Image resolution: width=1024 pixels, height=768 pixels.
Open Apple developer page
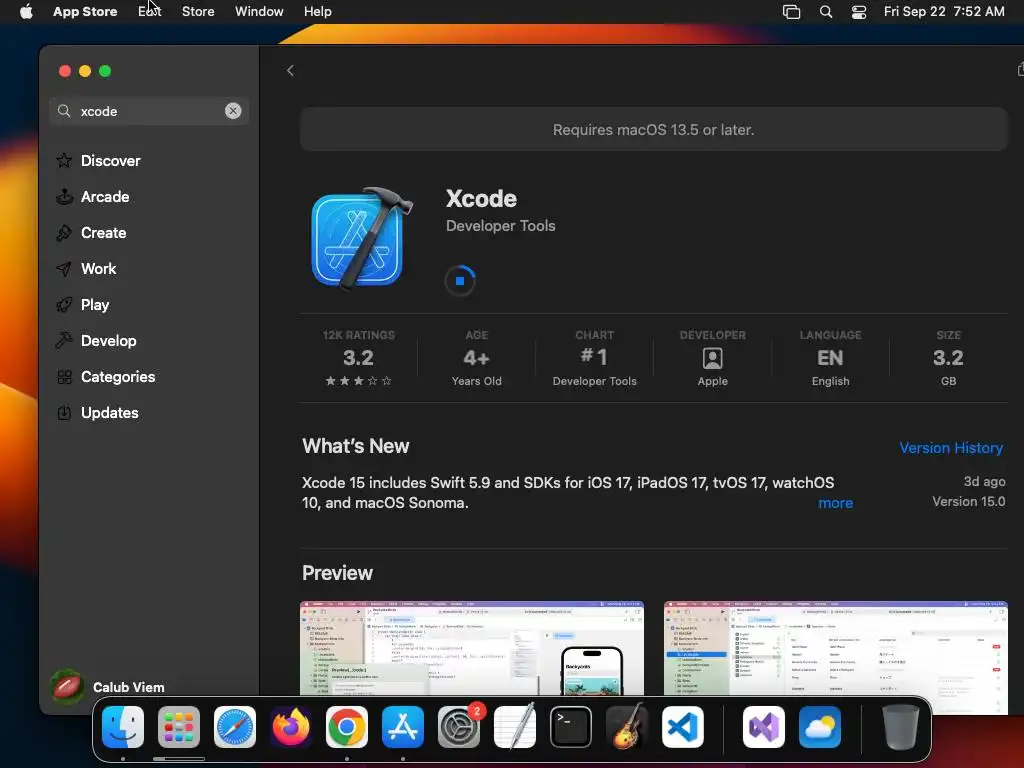(712, 358)
